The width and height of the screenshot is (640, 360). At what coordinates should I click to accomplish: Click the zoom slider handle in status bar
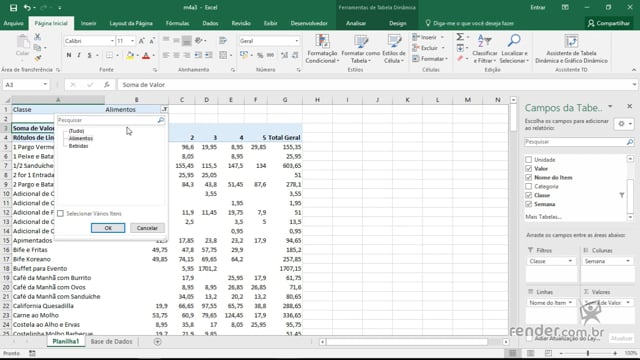[588, 353]
